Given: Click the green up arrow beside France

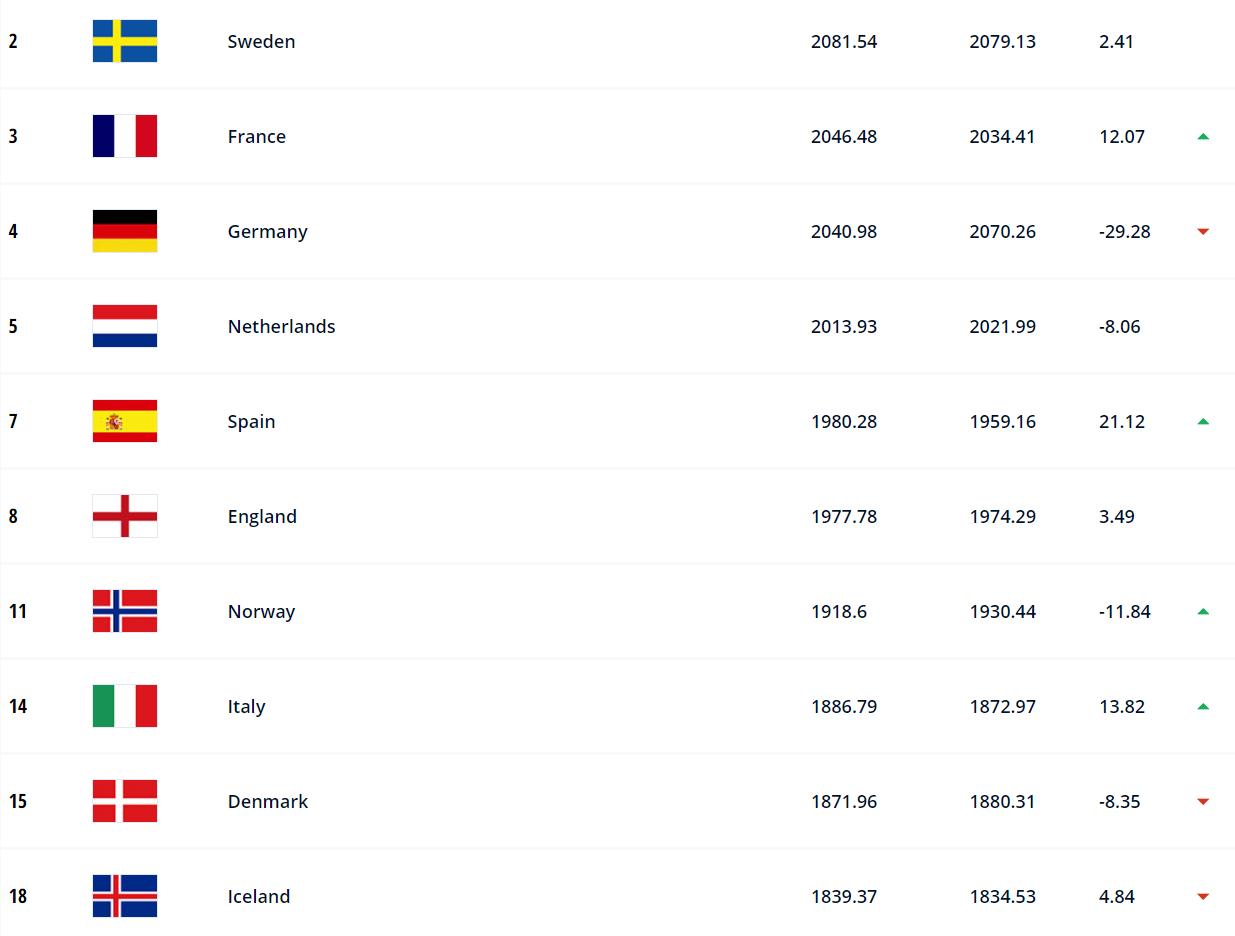Looking at the screenshot, I should pos(1203,136).
